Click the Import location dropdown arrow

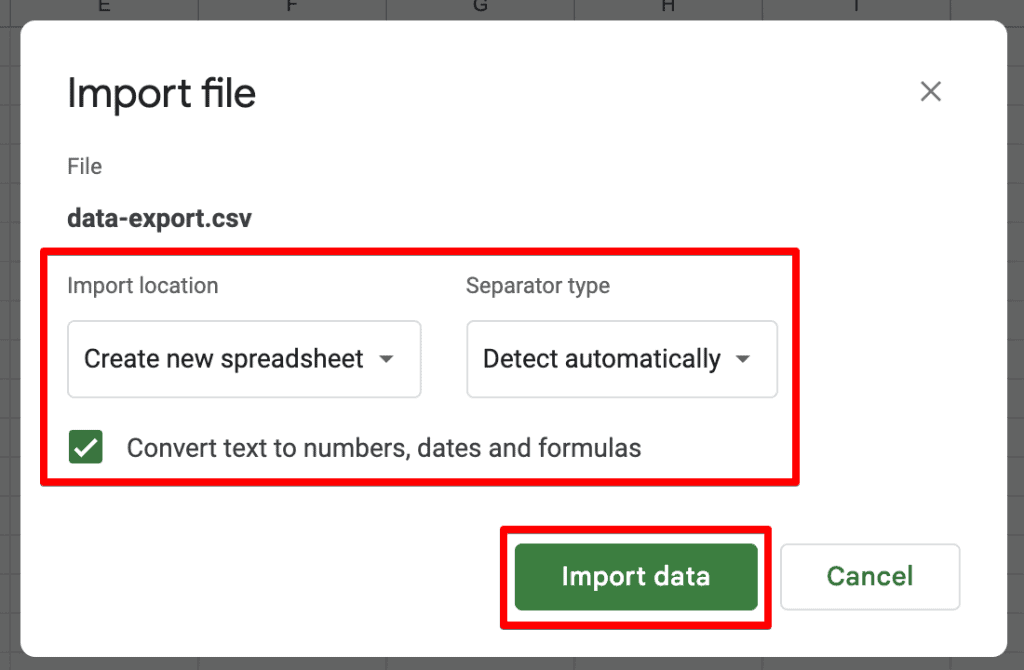click(386, 359)
